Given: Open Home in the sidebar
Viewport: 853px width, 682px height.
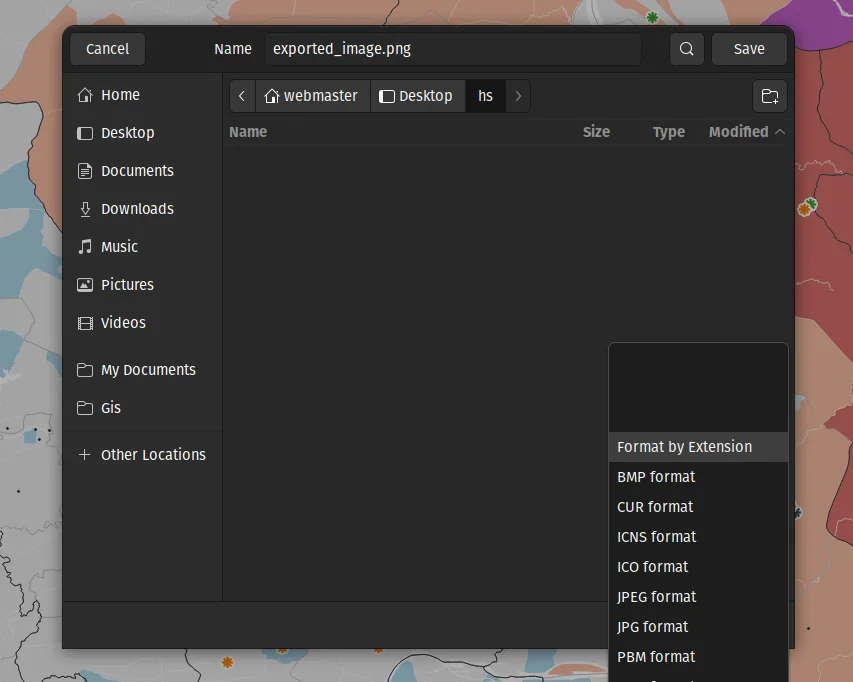Looking at the screenshot, I should (x=120, y=95).
